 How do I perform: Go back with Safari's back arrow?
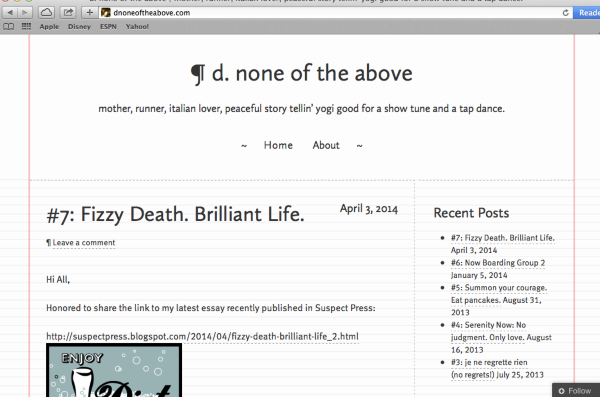pos(10,13)
